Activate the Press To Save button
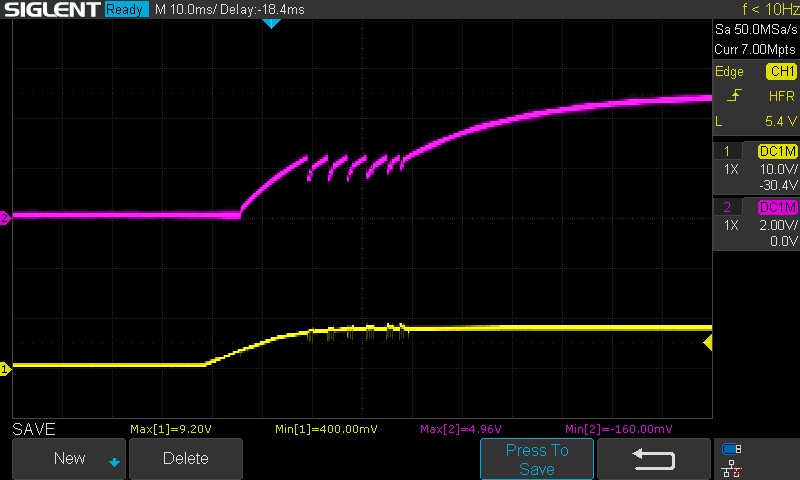The width and height of the screenshot is (800, 480). coord(537,459)
